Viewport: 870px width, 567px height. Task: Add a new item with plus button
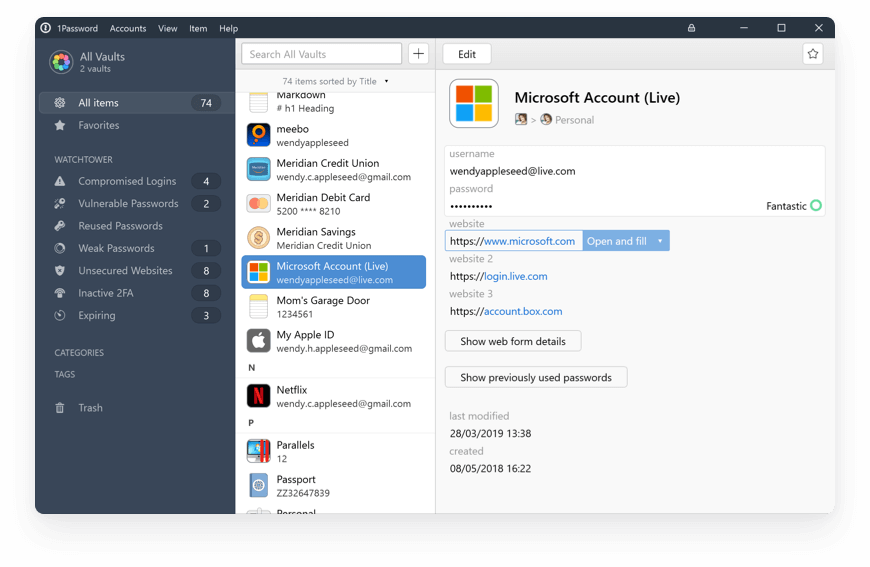[418, 54]
